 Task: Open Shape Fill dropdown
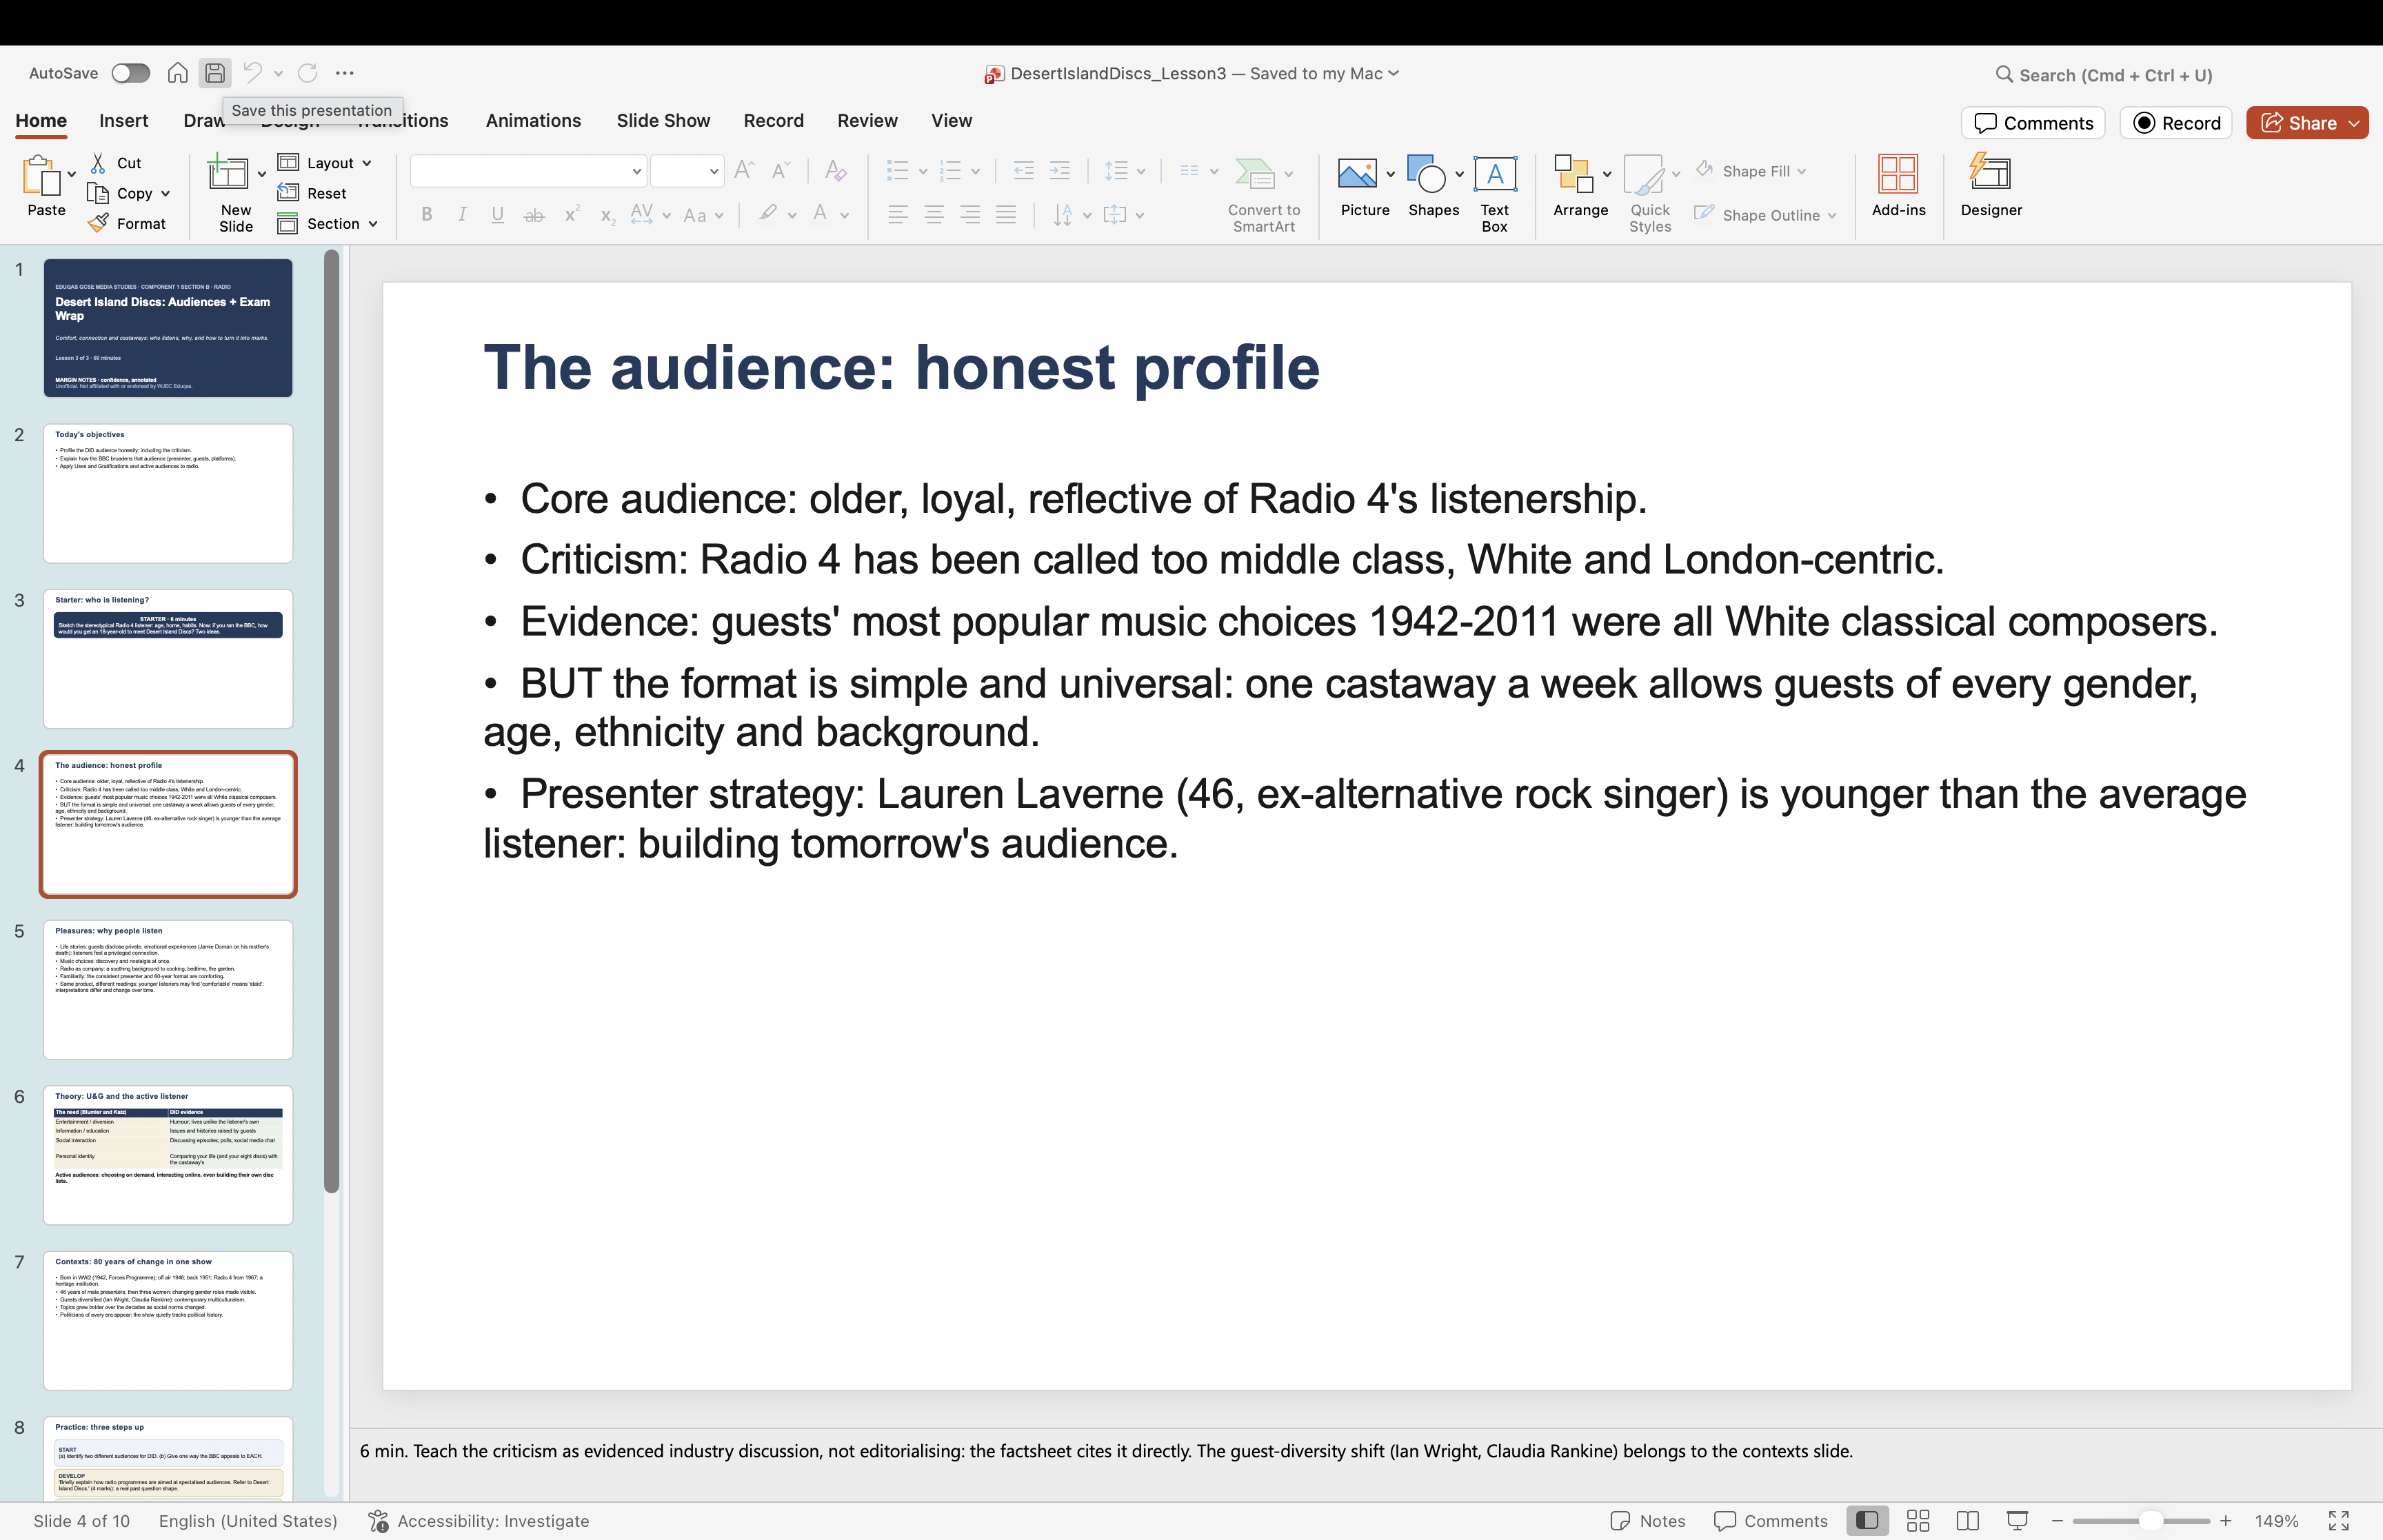click(x=1751, y=171)
